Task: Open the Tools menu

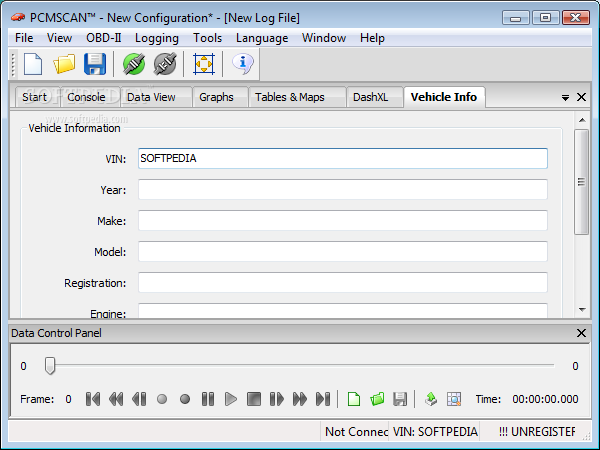Action: [207, 38]
